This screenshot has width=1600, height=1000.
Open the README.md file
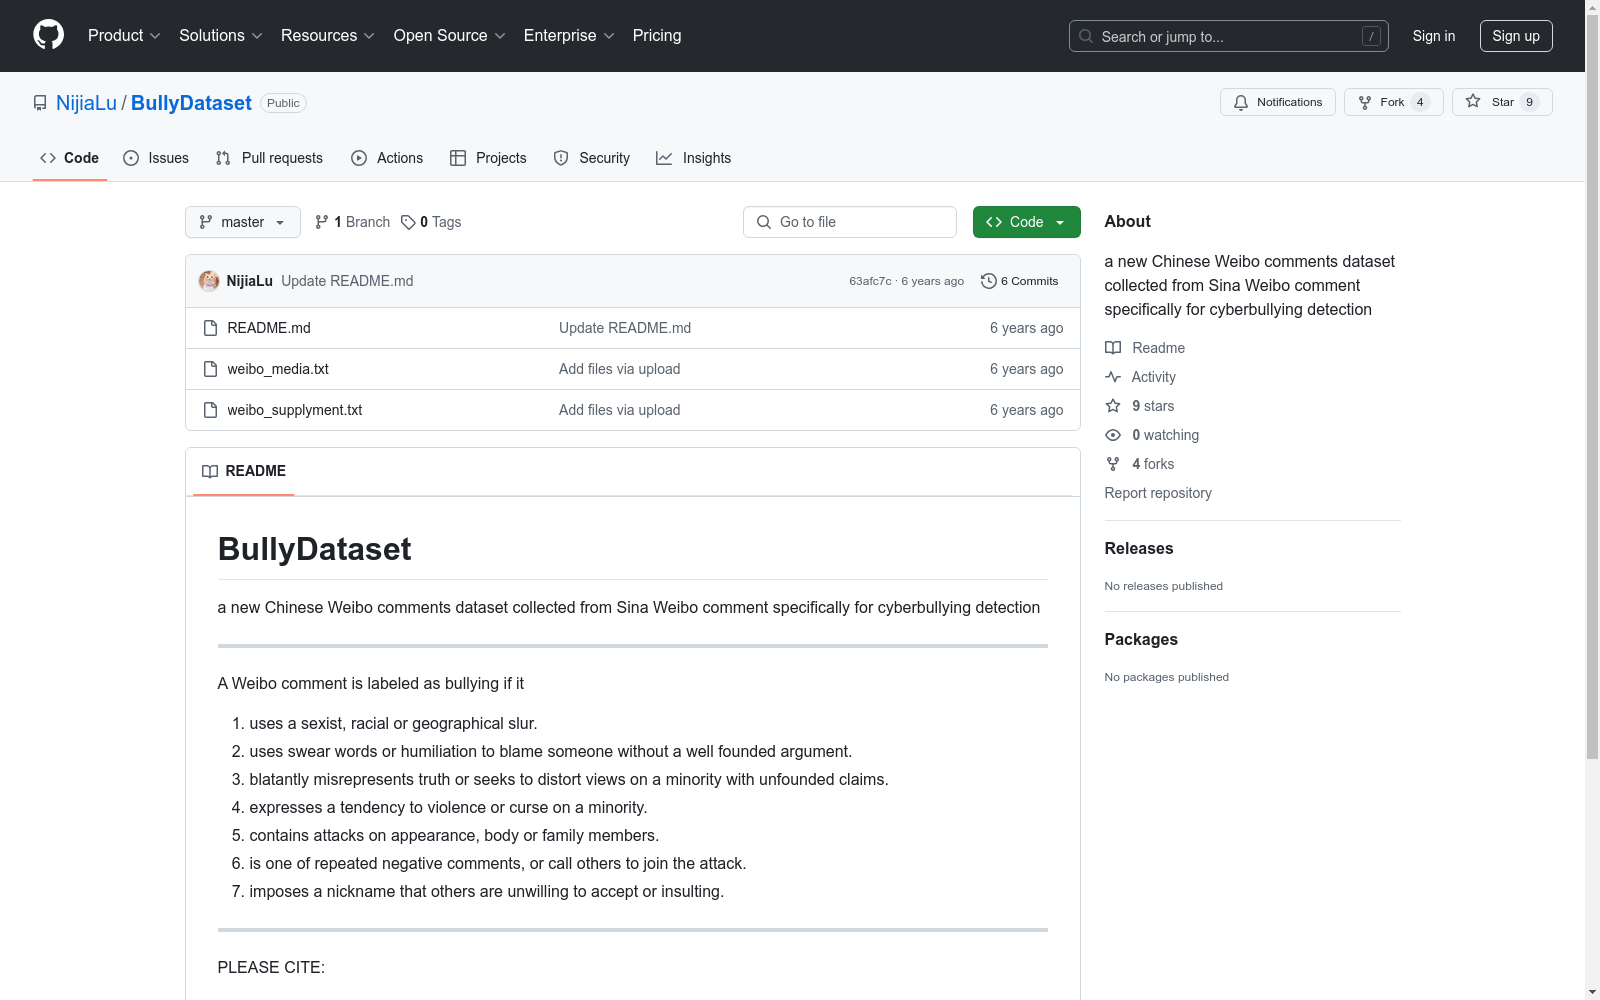click(x=269, y=328)
